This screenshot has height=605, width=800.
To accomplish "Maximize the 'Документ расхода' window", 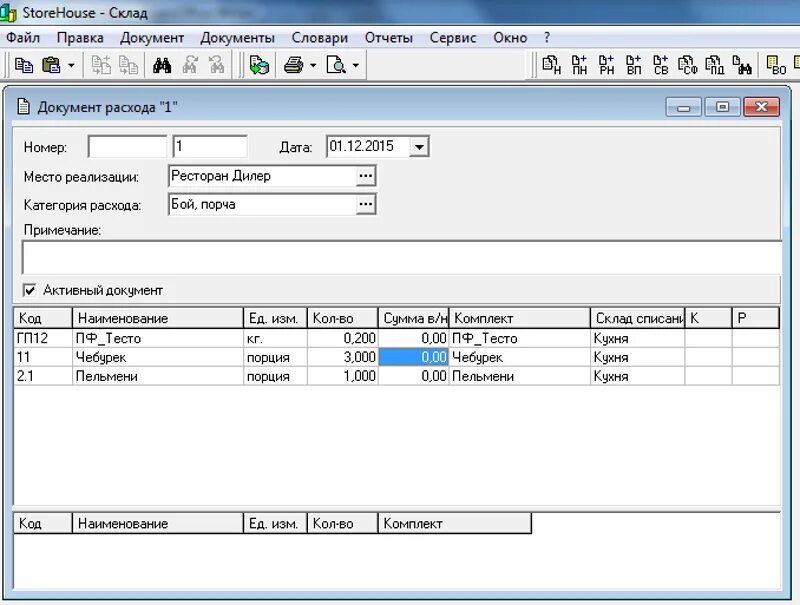I will coord(722,107).
